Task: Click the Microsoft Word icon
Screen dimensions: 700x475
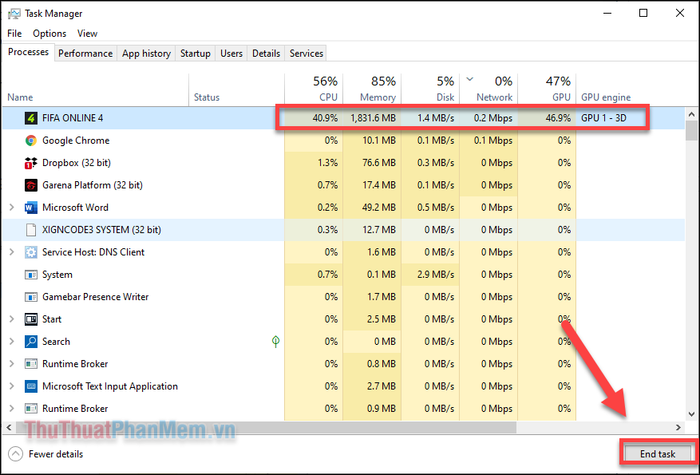Action: click(31, 208)
